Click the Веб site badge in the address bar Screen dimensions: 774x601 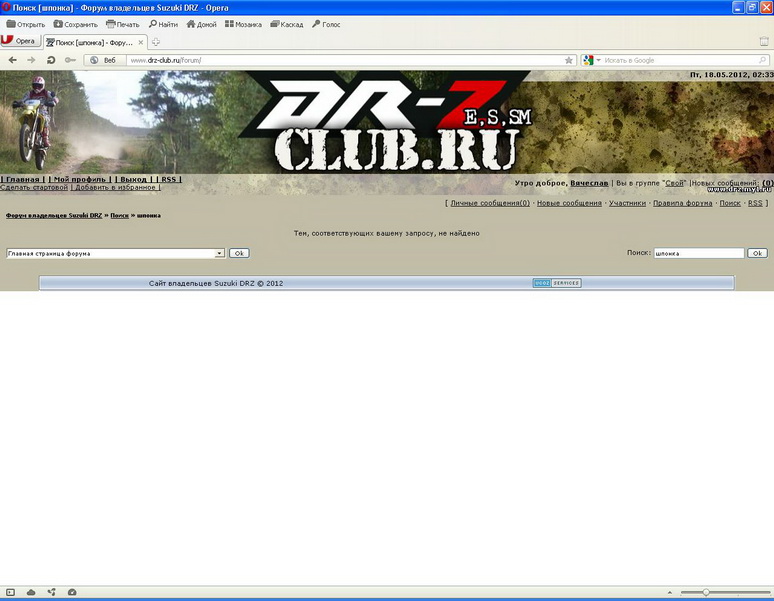(105, 60)
